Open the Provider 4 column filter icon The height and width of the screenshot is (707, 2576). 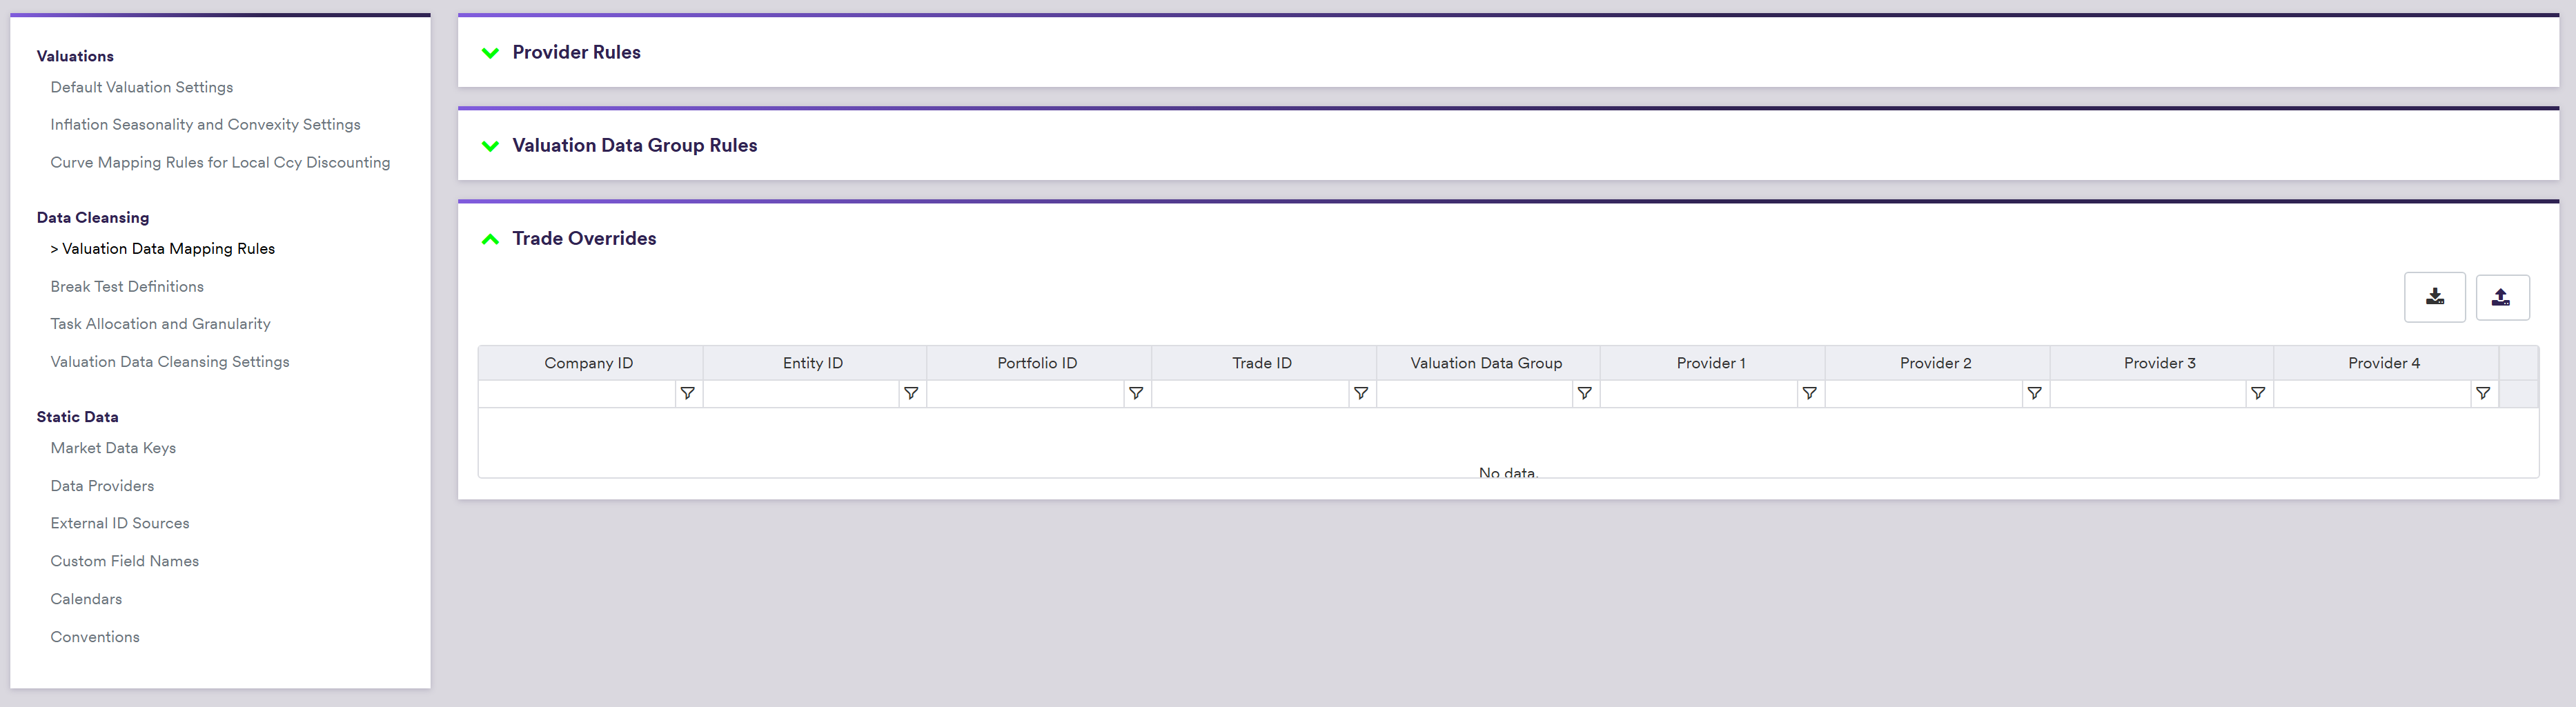coord(2482,394)
